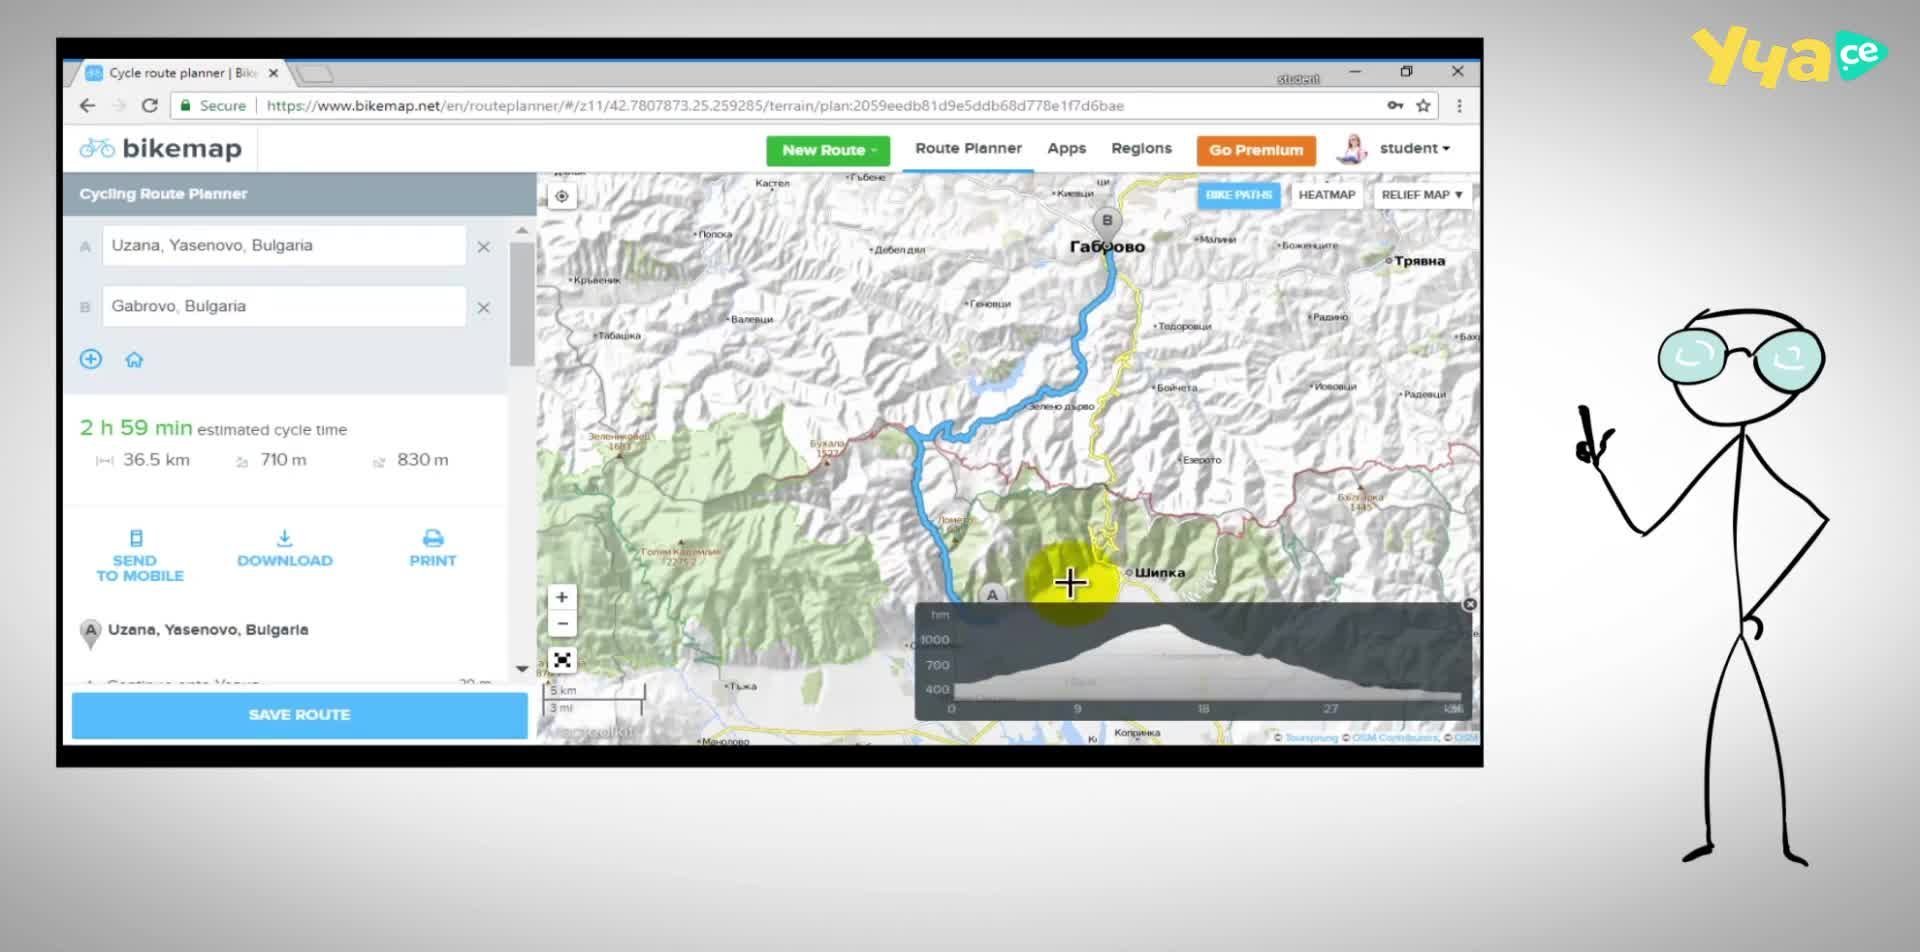The height and width of the screenshot is (952, 1920).
Task: Click the Uzana, Yasenovo directions start entry
Action: [x=208, y=630]
